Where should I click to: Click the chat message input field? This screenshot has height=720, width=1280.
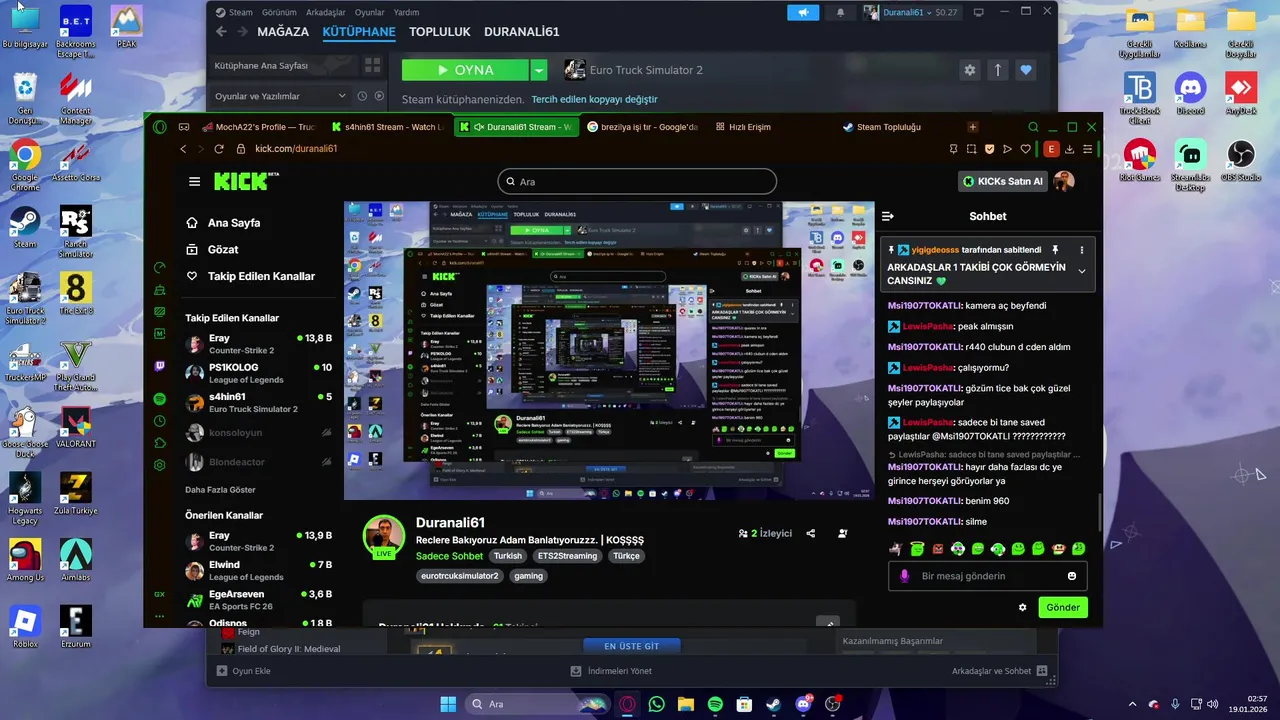(988, 576)
